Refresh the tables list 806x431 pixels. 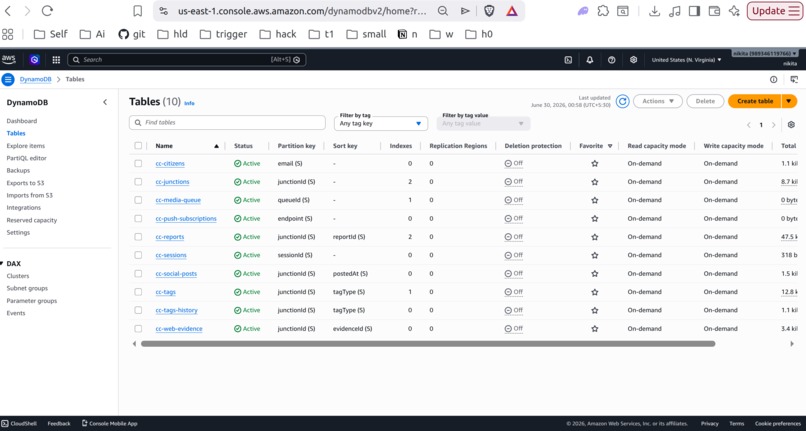pos(622,101)
